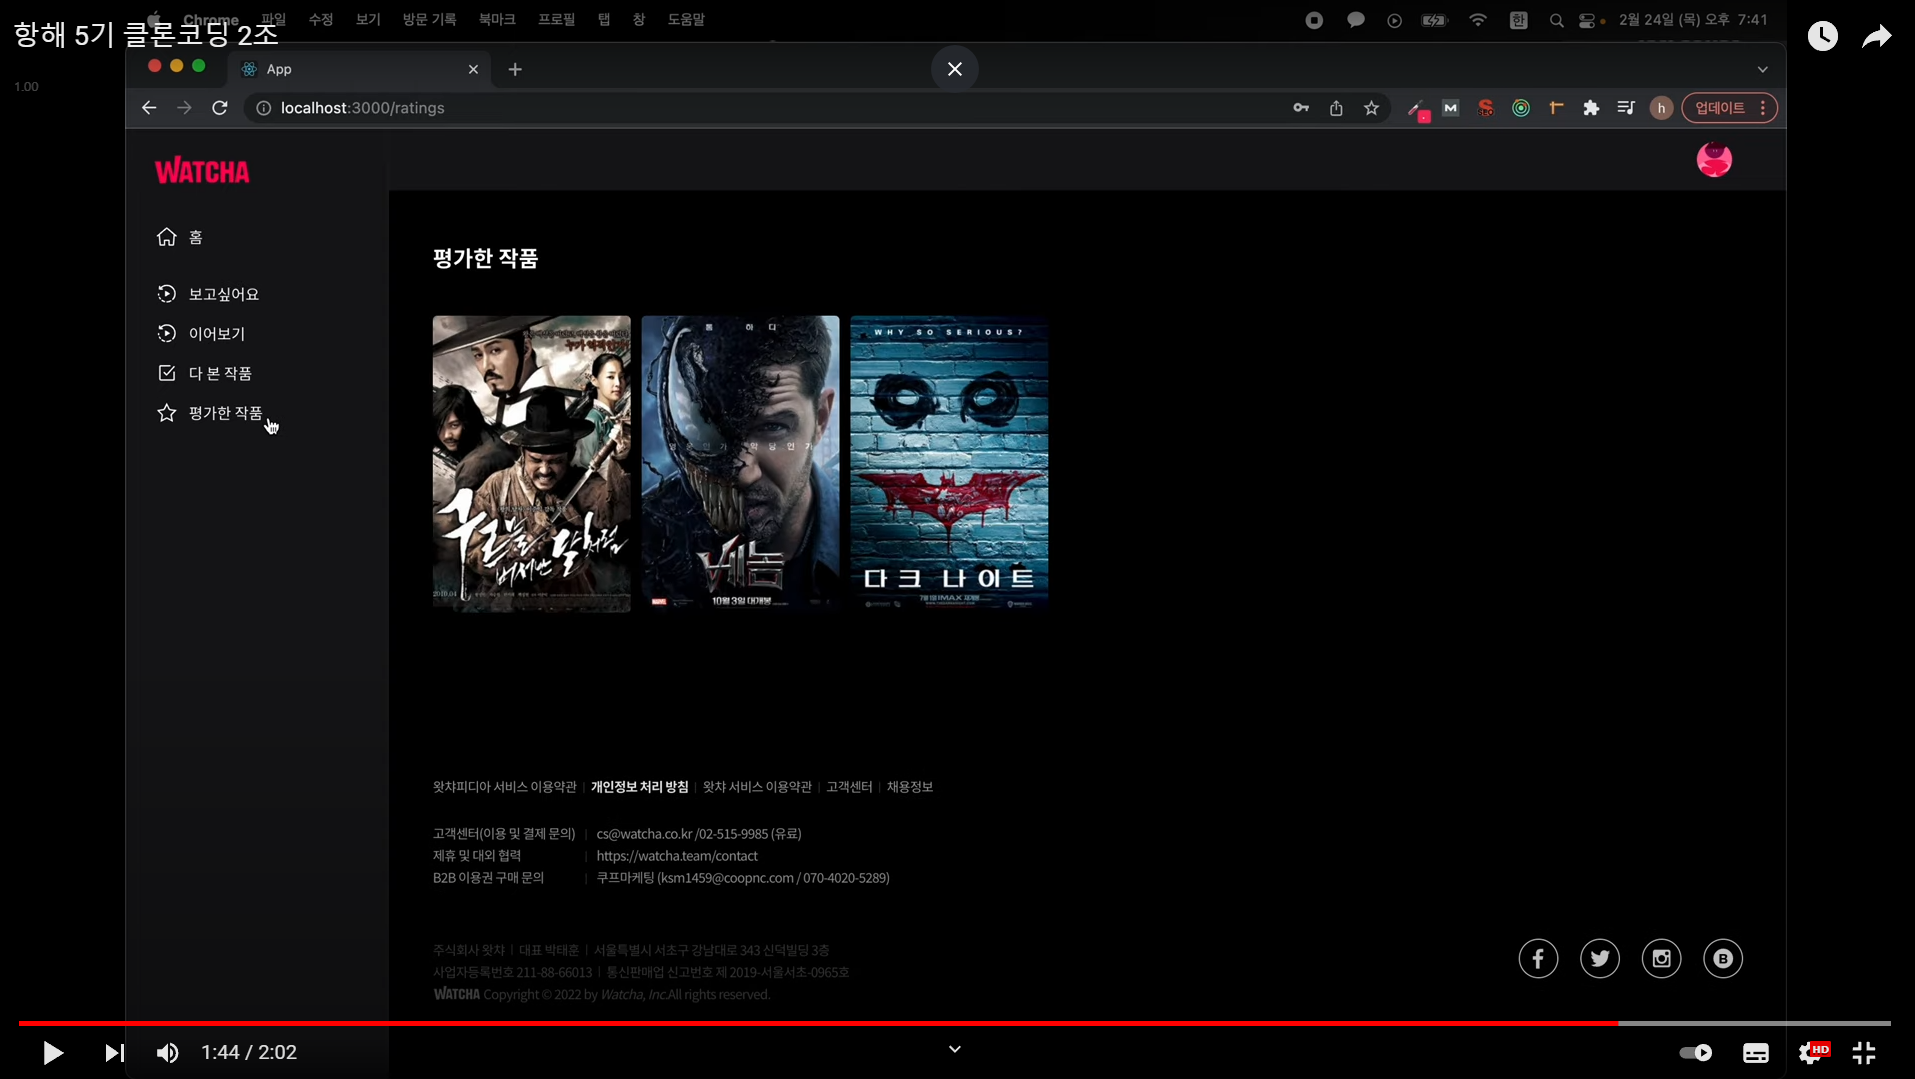This screenshot has height=1079, width=1915.
Task: Open the Dark Knight (다크 나이트) poster
Action: pyautogui.click(x=949, y=464)
